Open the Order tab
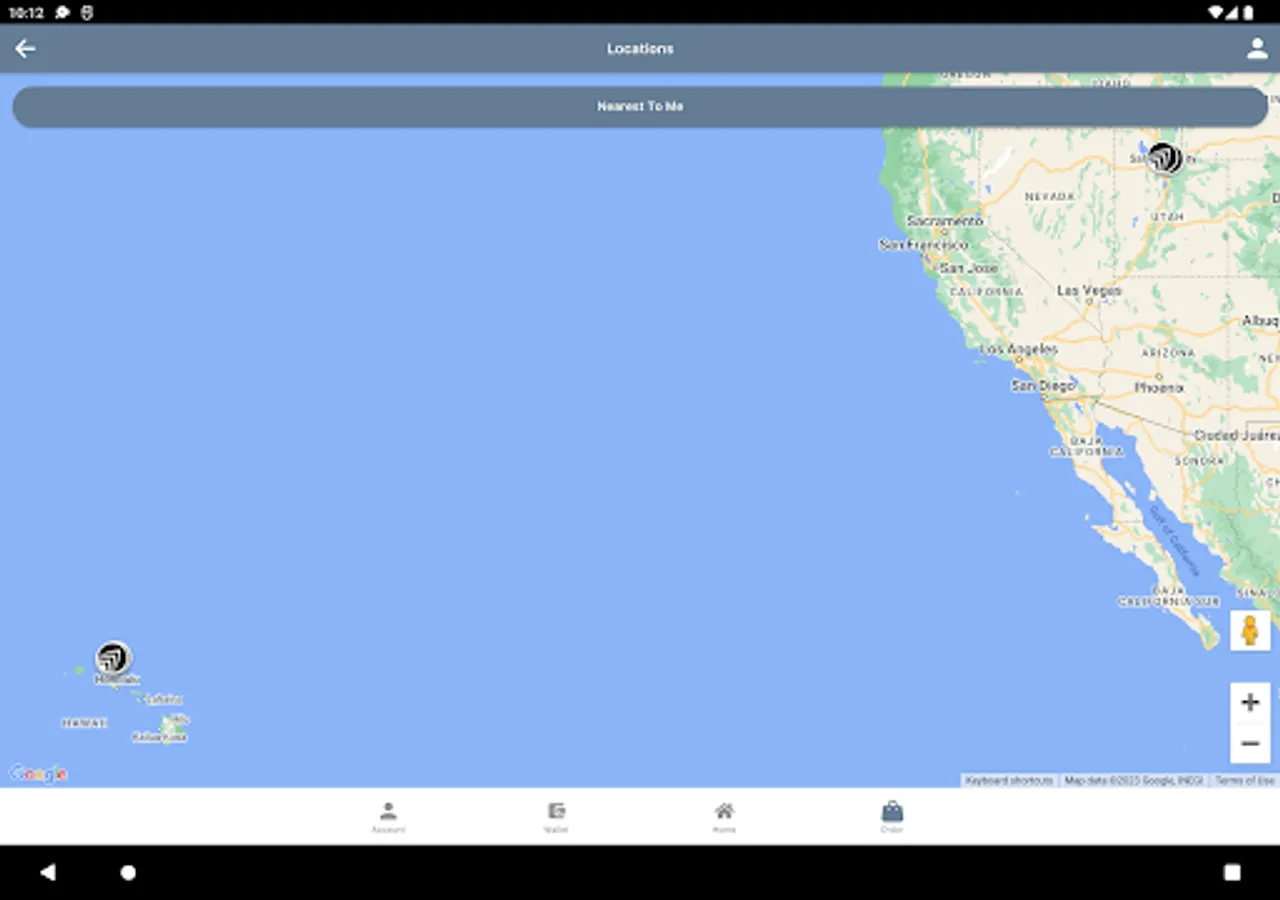1280x900 pixels. click(x=892, y=817)
